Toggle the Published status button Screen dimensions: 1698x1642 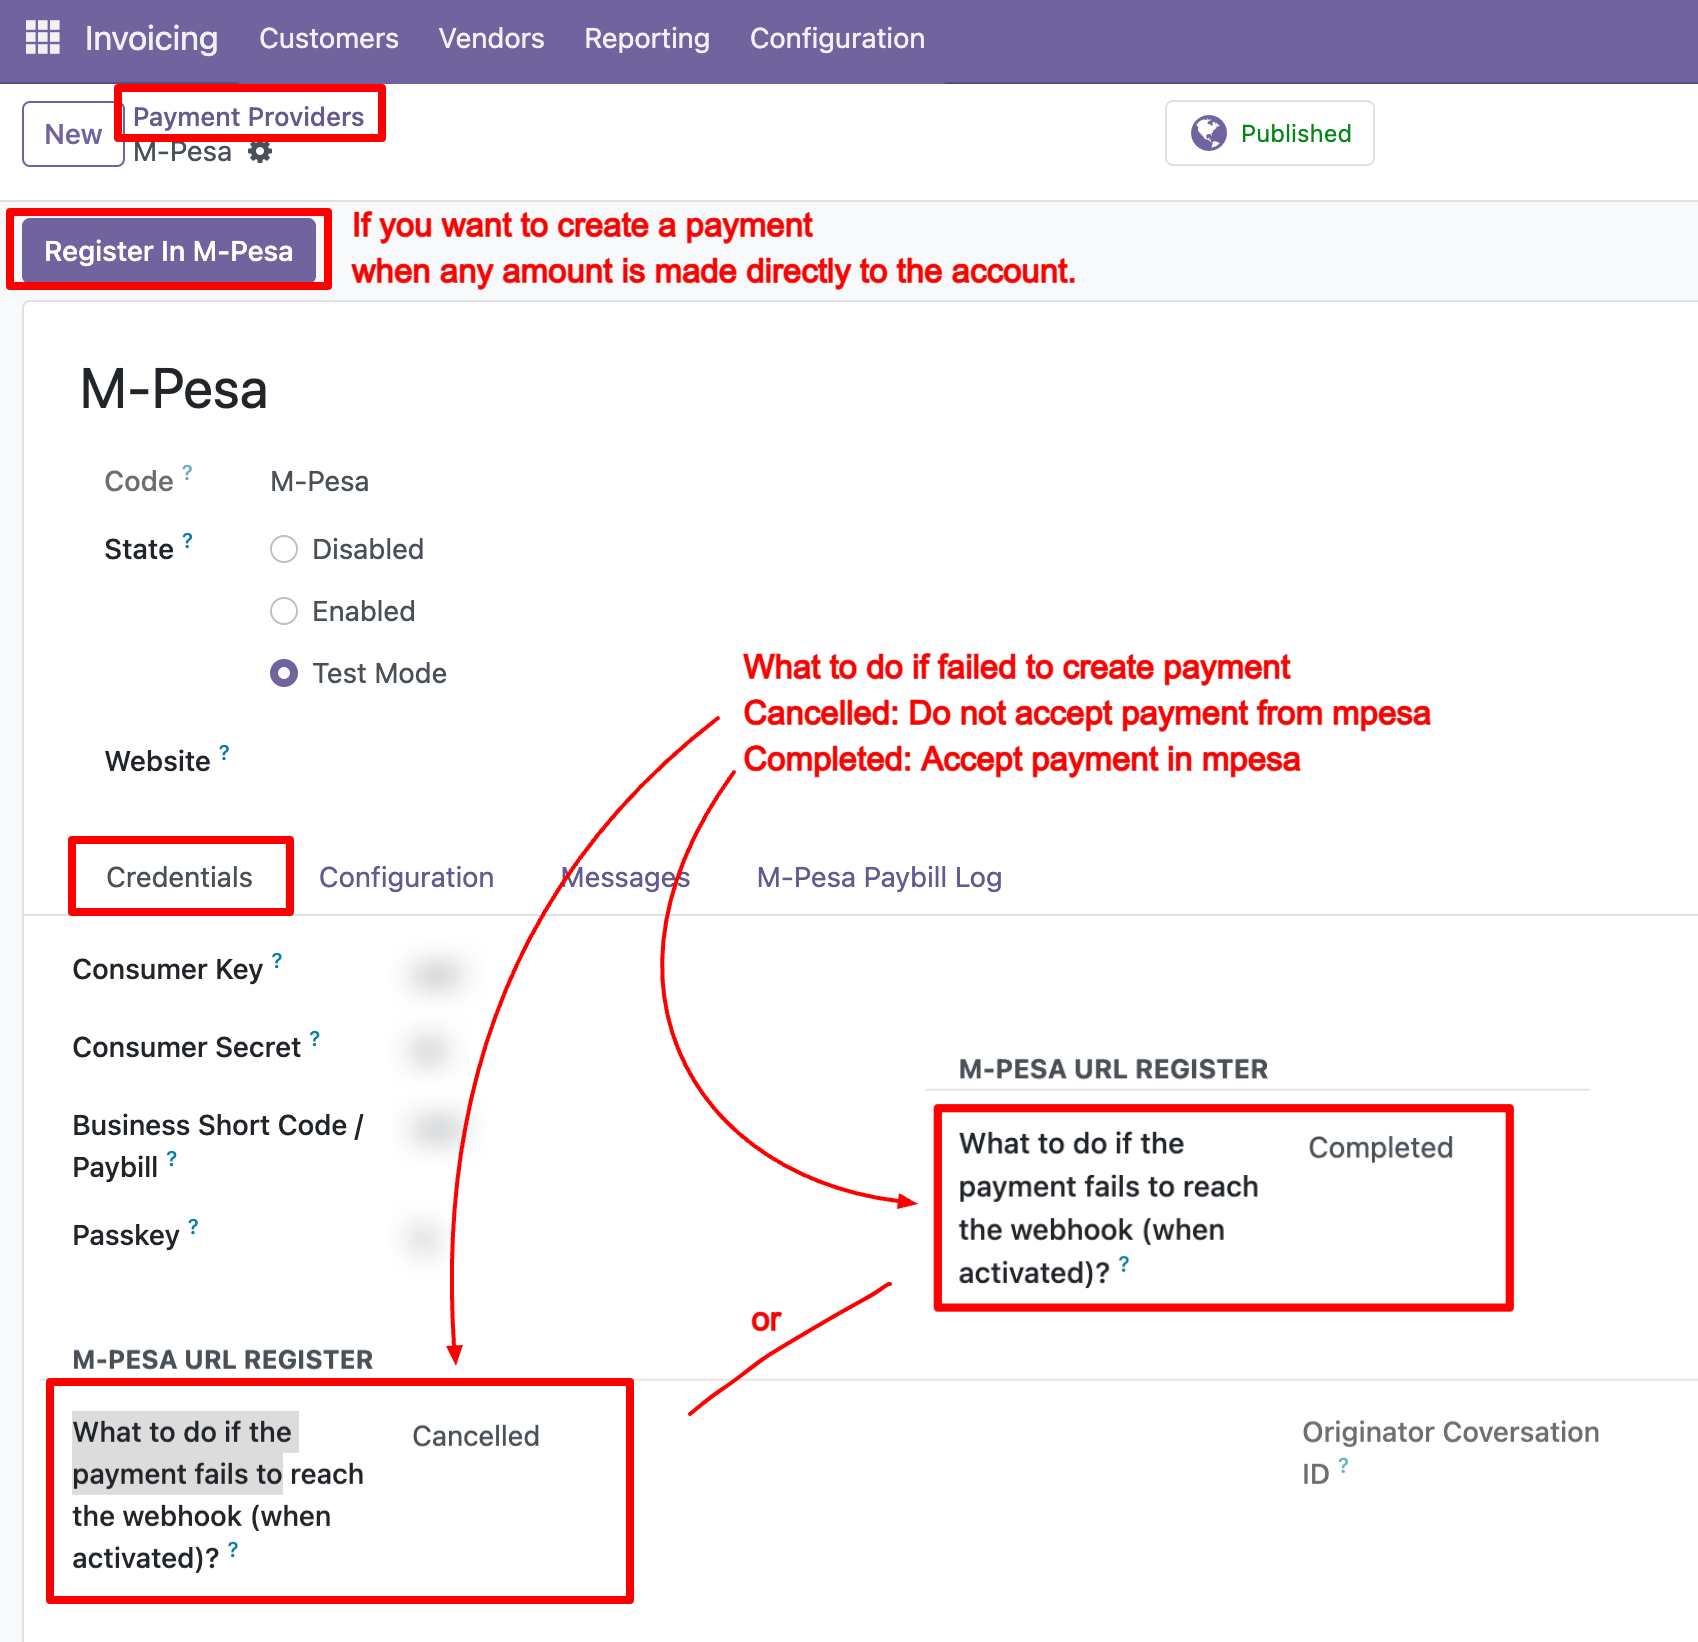click(1270, 133)
